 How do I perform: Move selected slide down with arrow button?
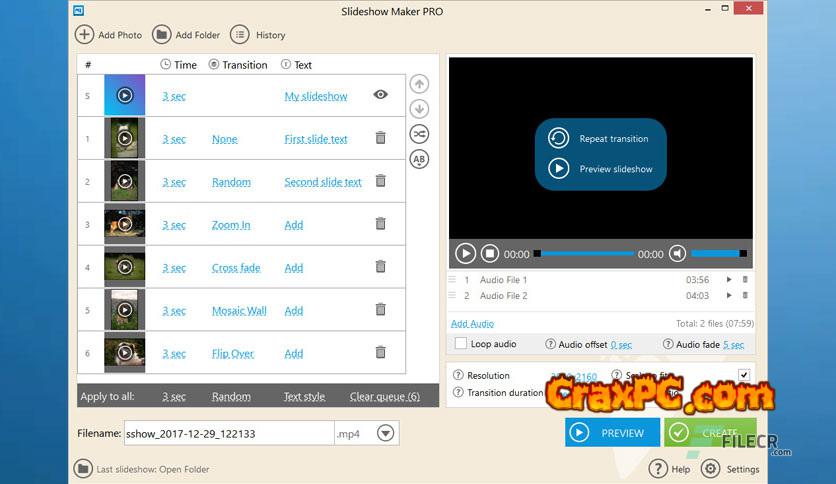click(x=420, y=109)
